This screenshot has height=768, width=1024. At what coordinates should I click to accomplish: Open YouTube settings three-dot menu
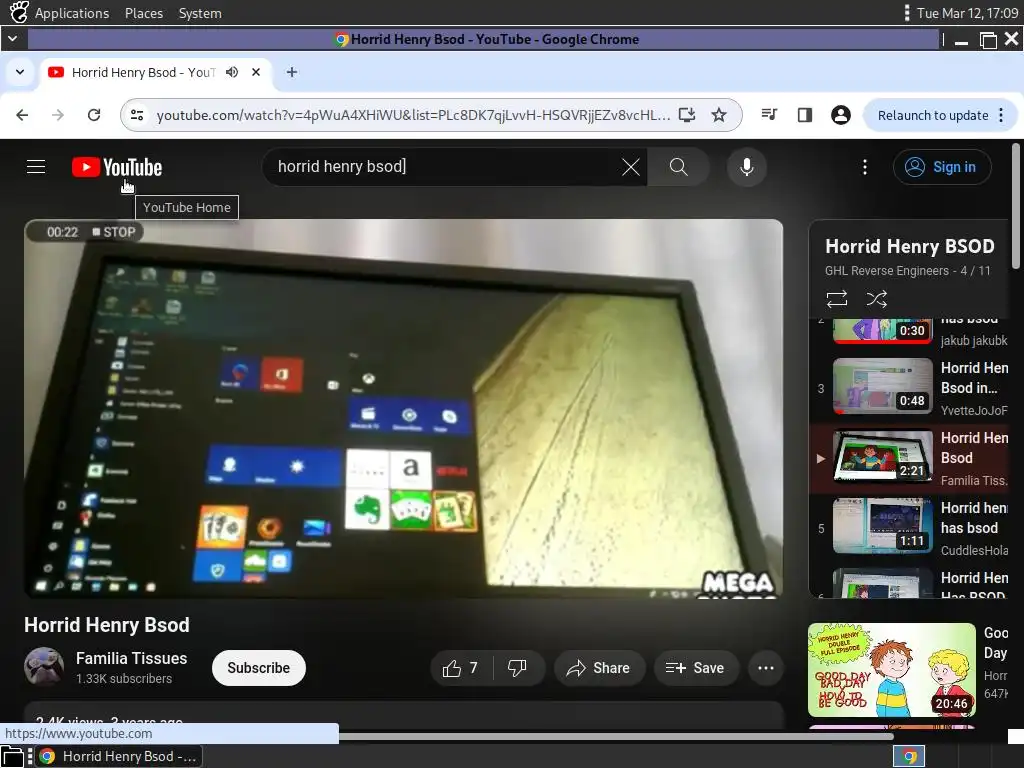click(865, 167)
